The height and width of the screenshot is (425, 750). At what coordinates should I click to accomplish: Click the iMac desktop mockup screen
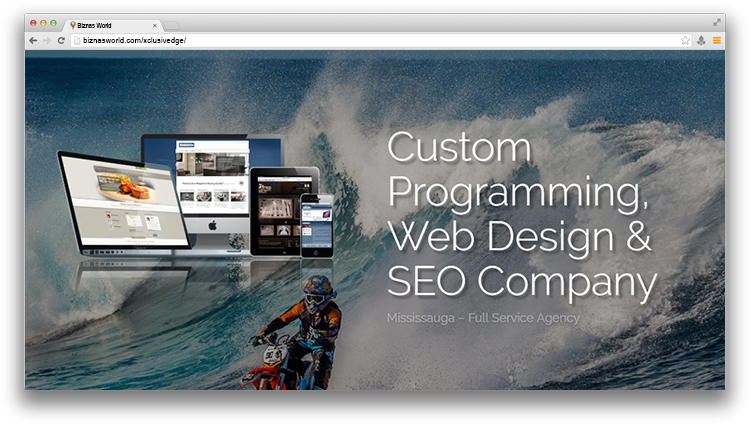coord(212,170)
